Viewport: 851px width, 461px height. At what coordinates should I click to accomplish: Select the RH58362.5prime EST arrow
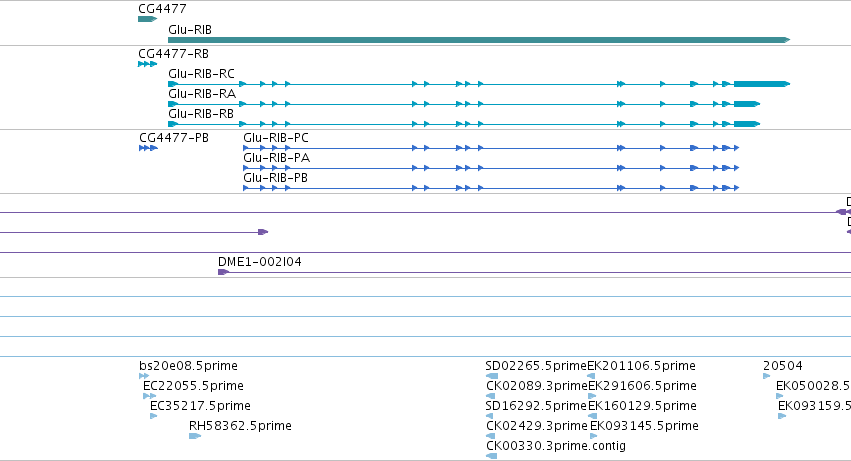tap(195, 436)
